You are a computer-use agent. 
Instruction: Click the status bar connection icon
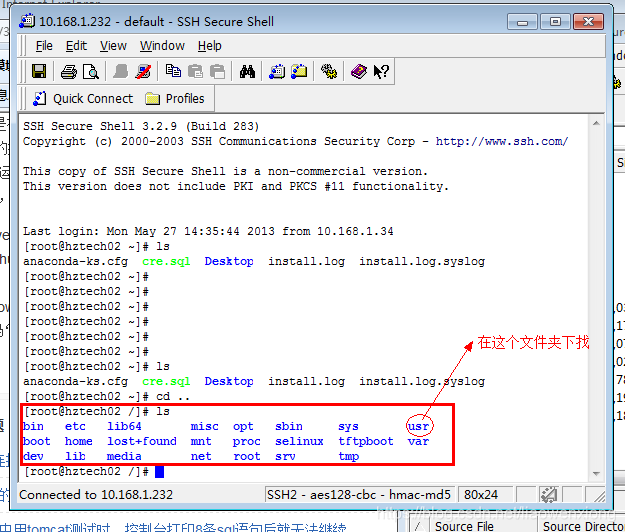[548, 495]
